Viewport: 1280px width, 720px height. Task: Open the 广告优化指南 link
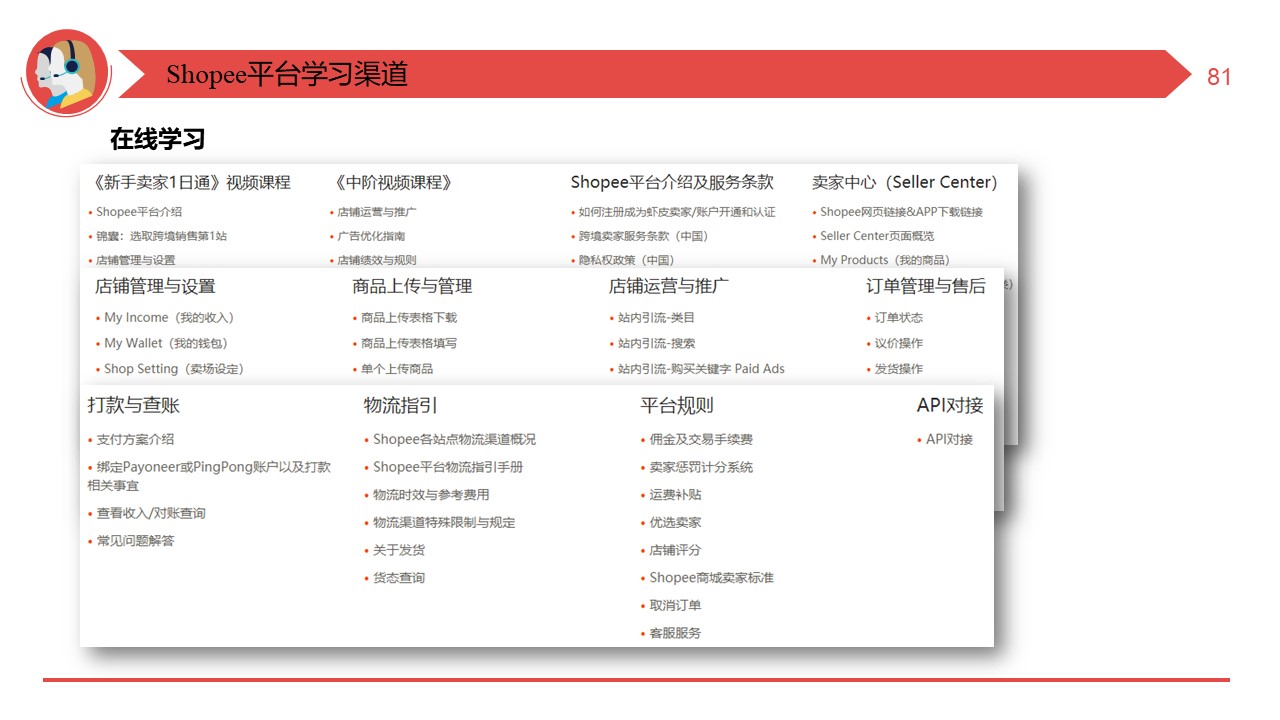(x=370, y=236)
